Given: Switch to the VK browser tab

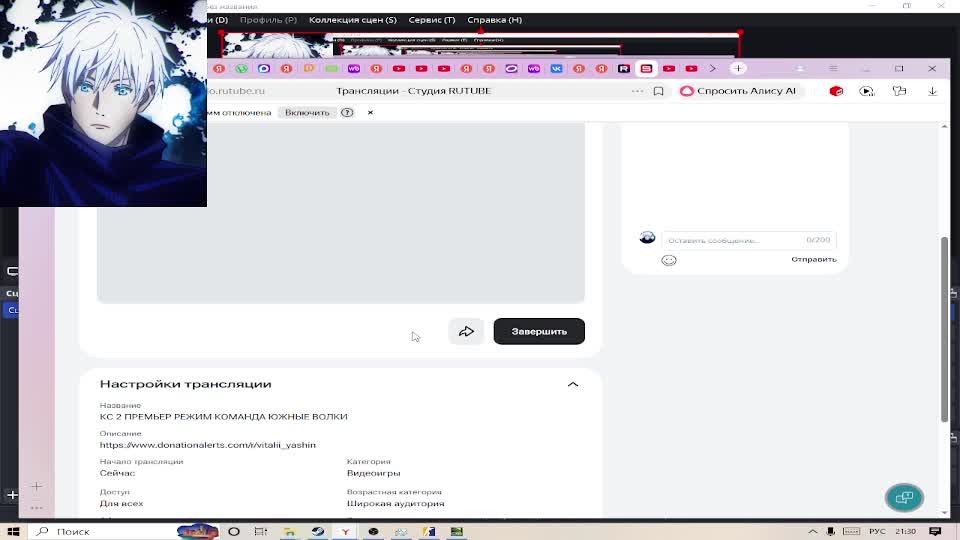Looking at the screenshot, I should click(x=556, y=69).
